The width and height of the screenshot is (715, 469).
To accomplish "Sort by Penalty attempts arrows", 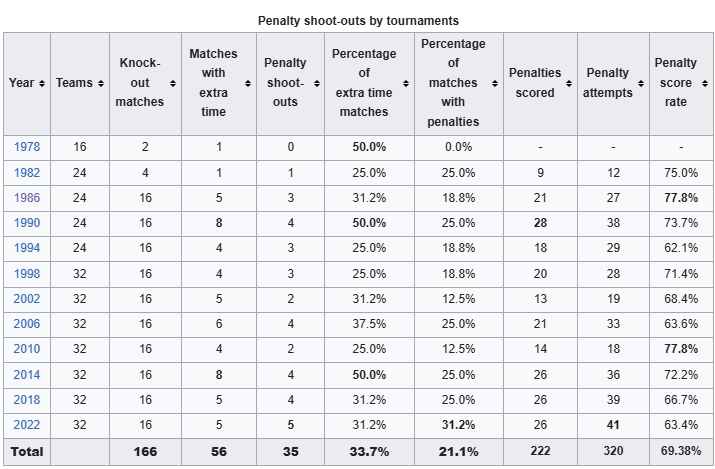I will pos(641,83).
